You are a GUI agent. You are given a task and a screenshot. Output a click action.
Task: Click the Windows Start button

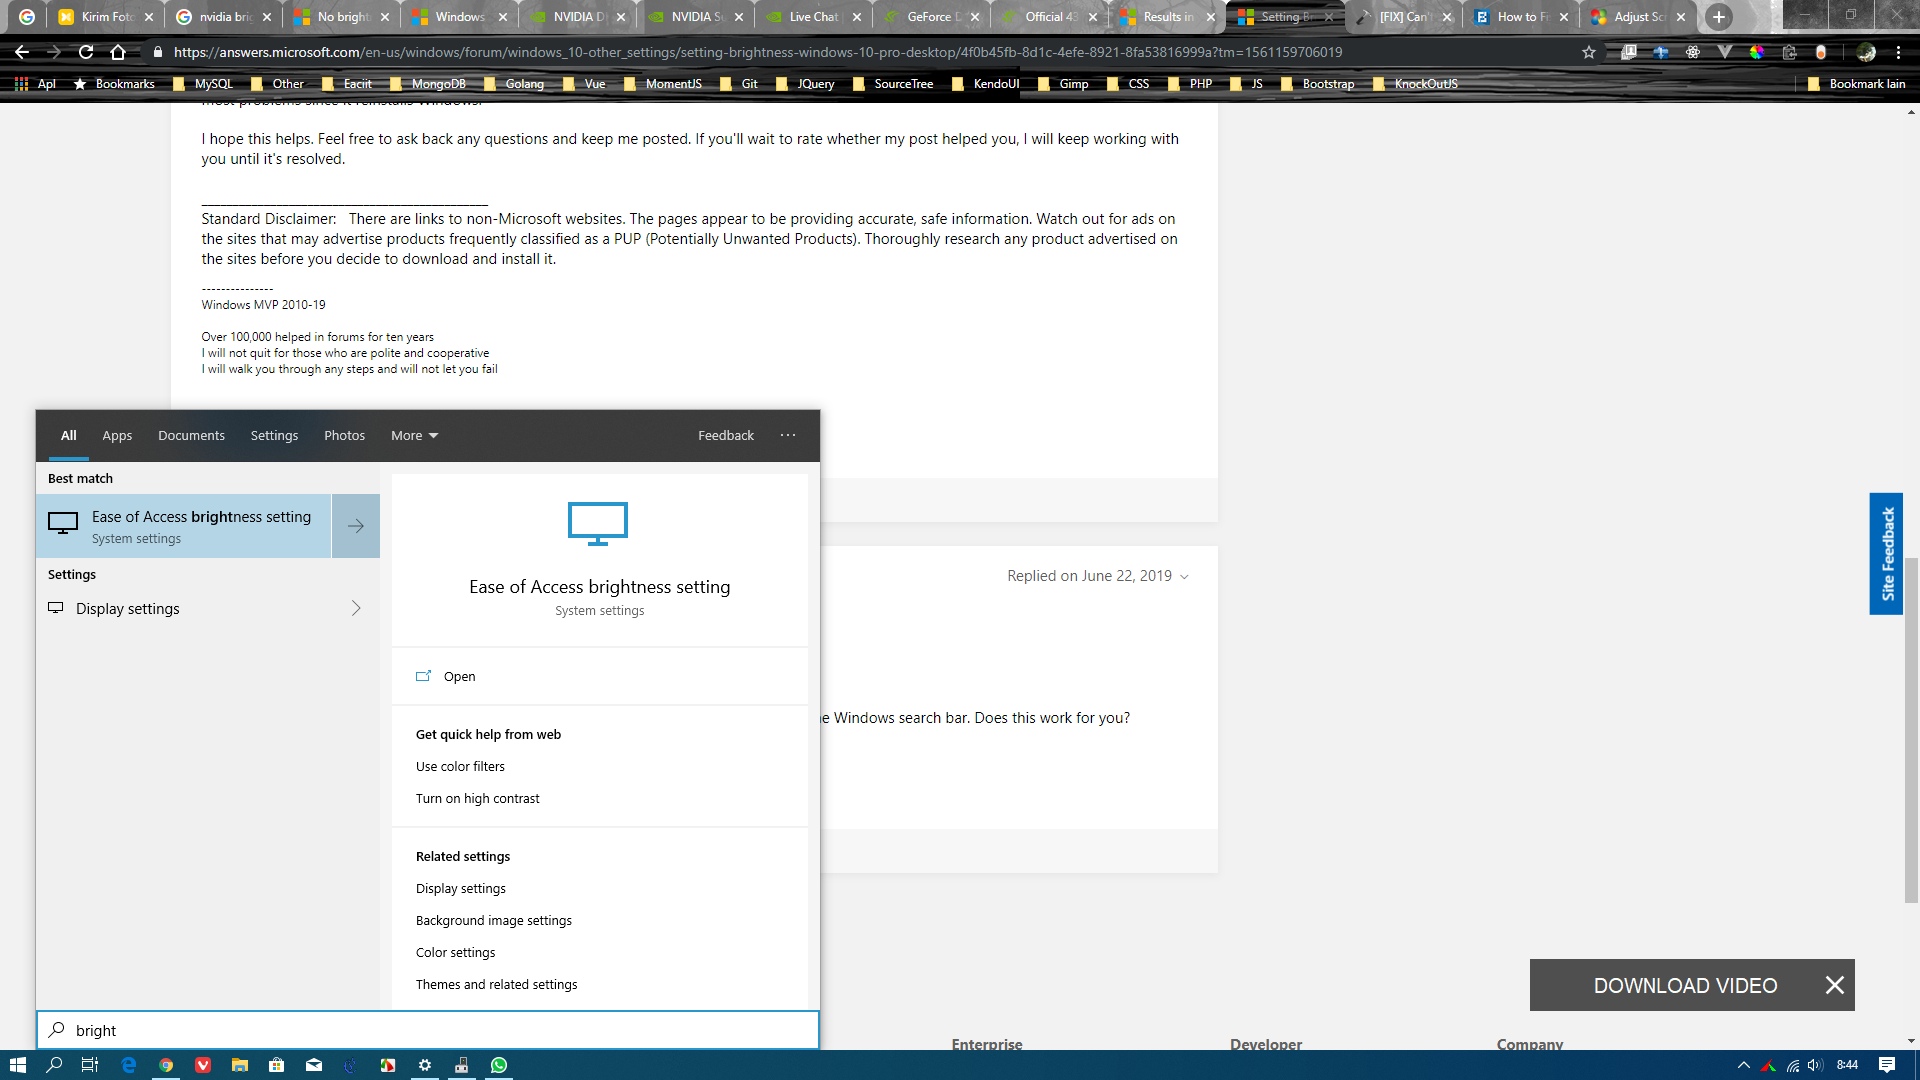click(x=17, y=1065)
